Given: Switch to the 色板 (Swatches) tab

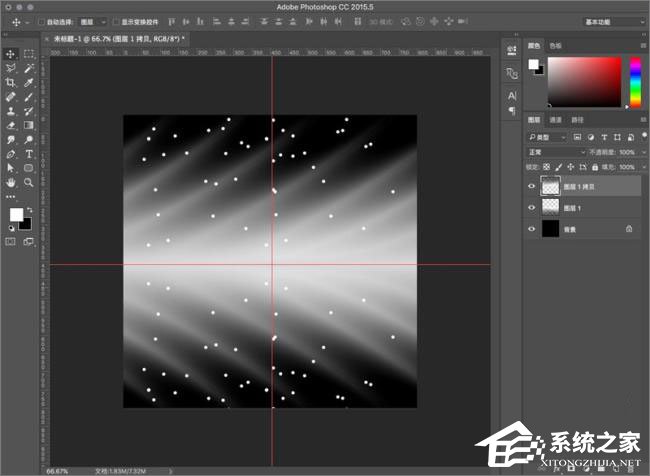Looking at the screenshot, I should [555, 46].
